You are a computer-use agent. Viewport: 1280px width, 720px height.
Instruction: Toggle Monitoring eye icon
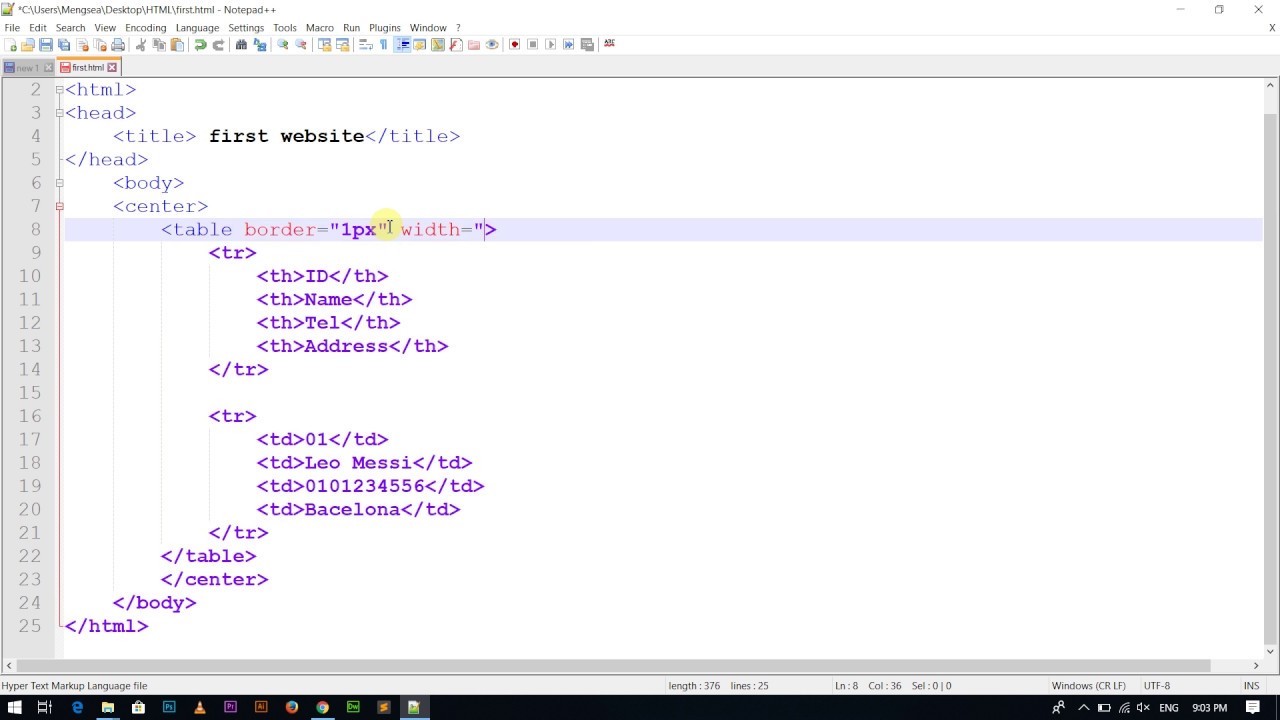(x=492, y=45)
